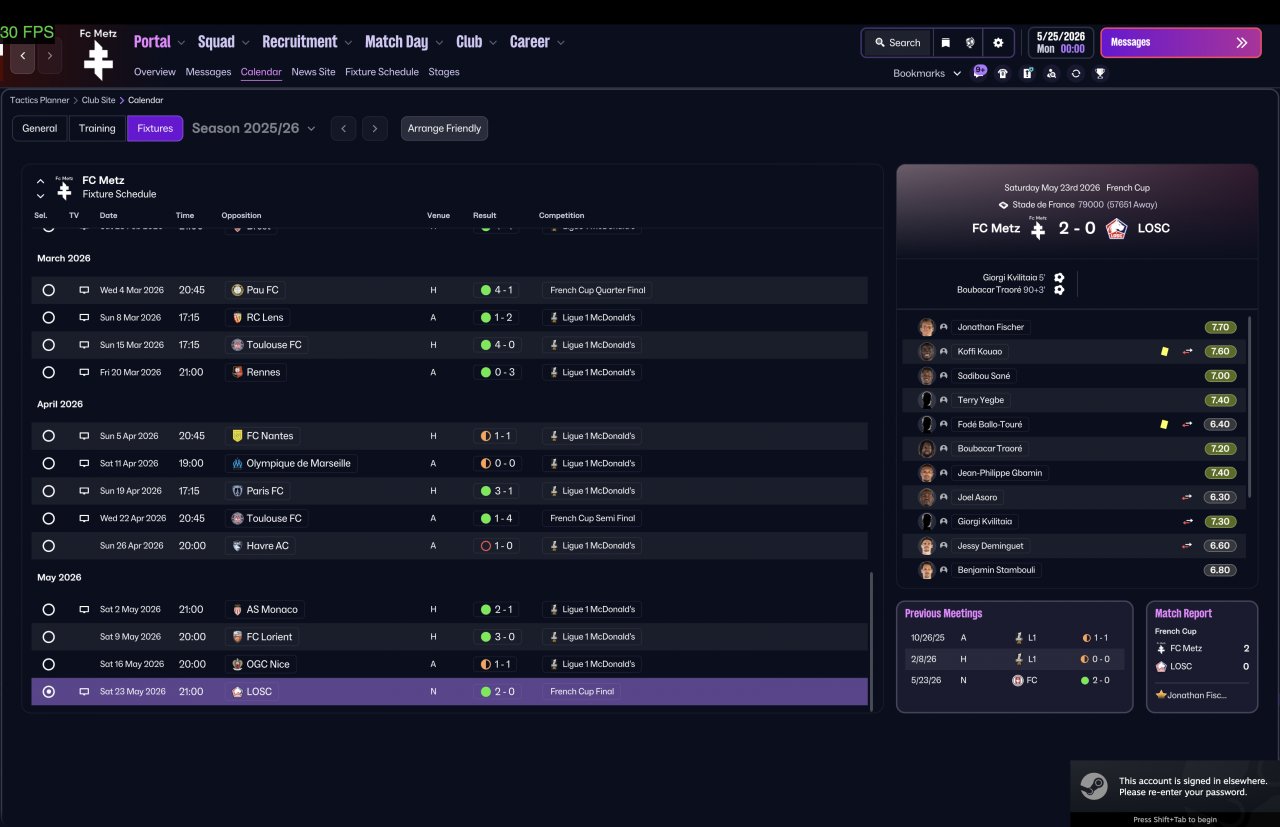The image size is (1280, 827).
Task: Switch to the General tab
Action: pos(40,128)
